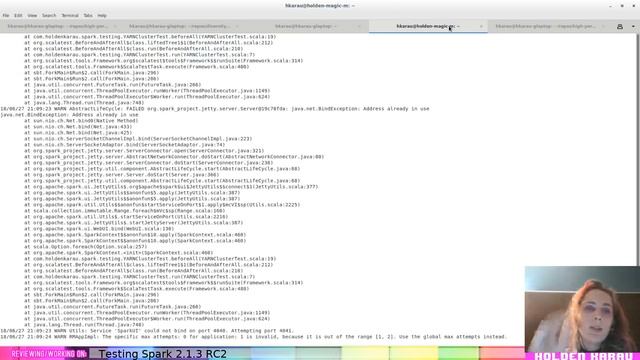Image resolution: width=640 pixels, height=360 pixels.
Task: Click the ServerConnector.open stack trace line
Action: 144,151
